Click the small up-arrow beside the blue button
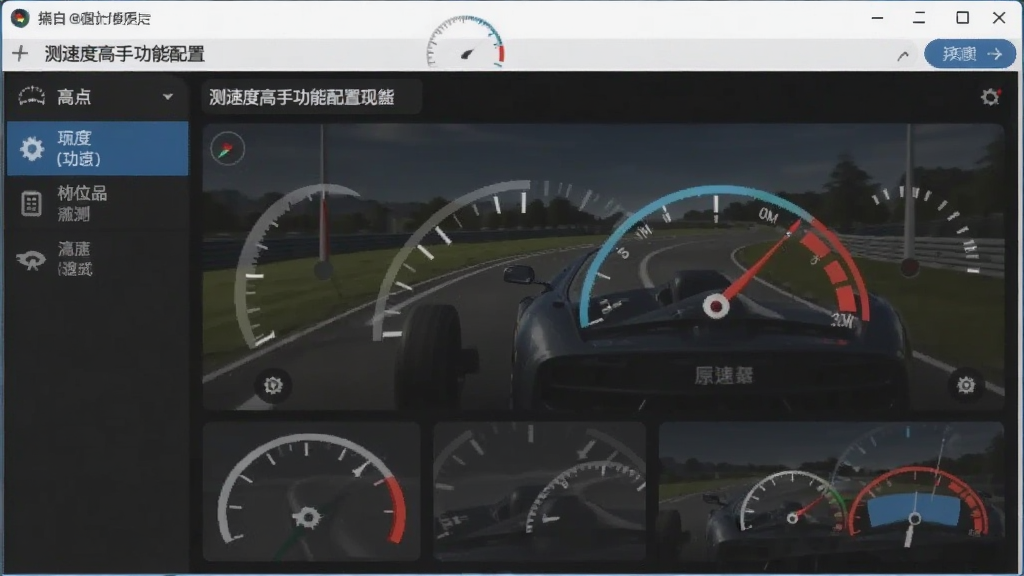The width and height of the screenshot is (1024, 576). coord(903,56)
